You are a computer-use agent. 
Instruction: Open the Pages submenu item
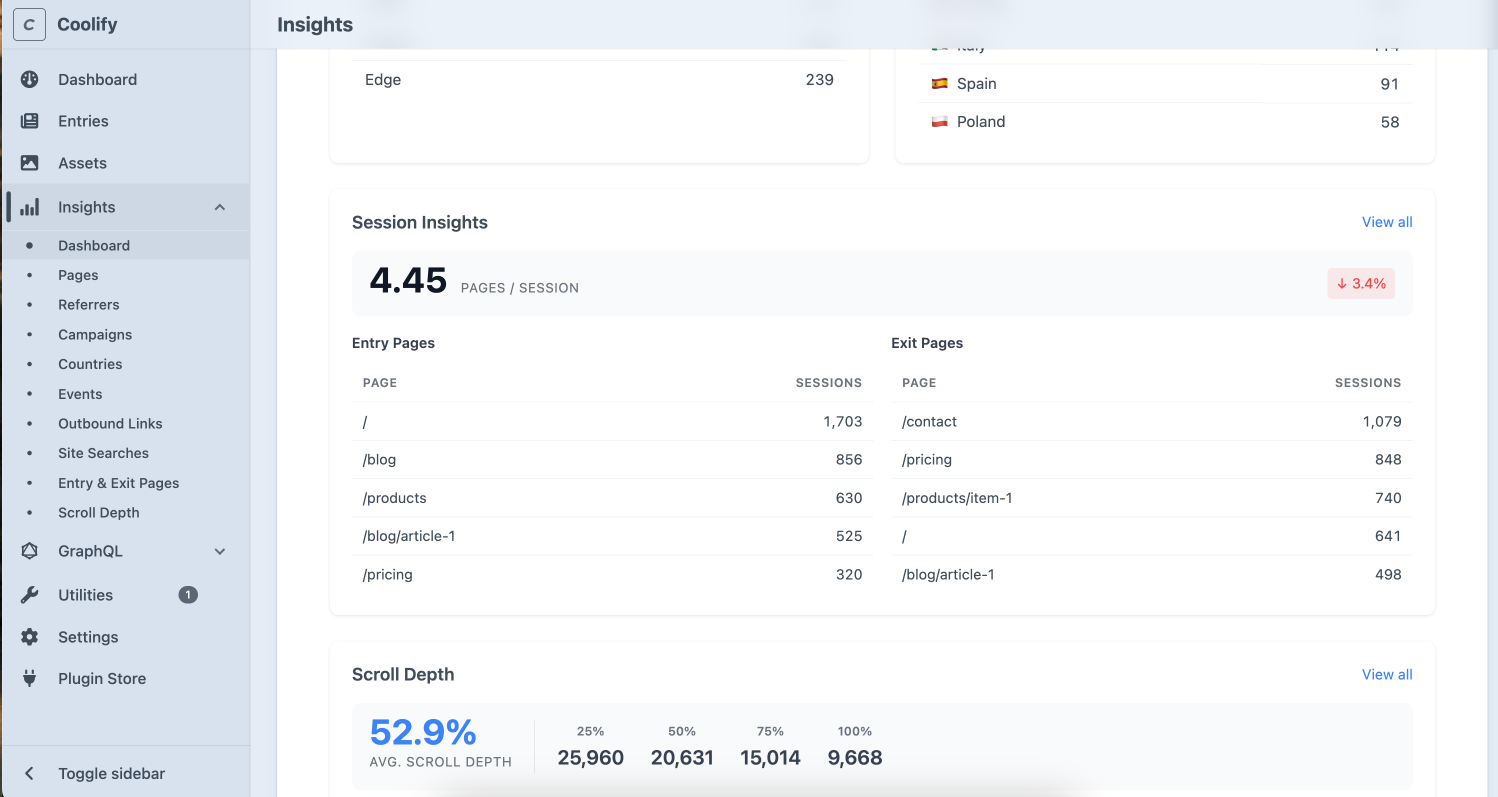click(x=78, y=275)
